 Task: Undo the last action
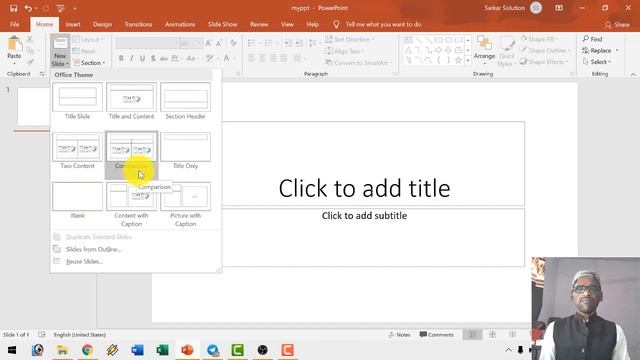(x=28, y=8)
